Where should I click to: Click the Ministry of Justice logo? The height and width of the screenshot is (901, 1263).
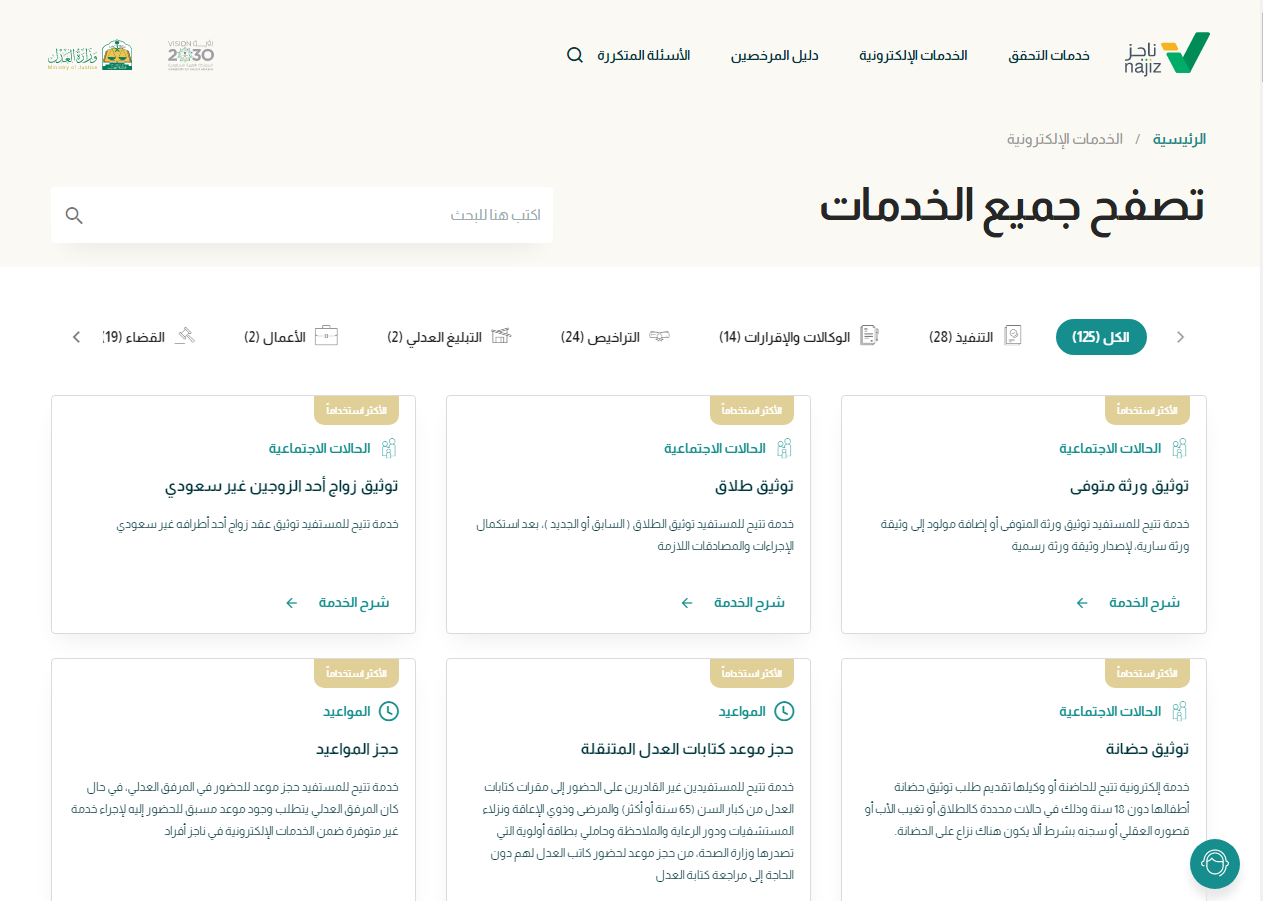pyautogui.click(x=89, y=55)
